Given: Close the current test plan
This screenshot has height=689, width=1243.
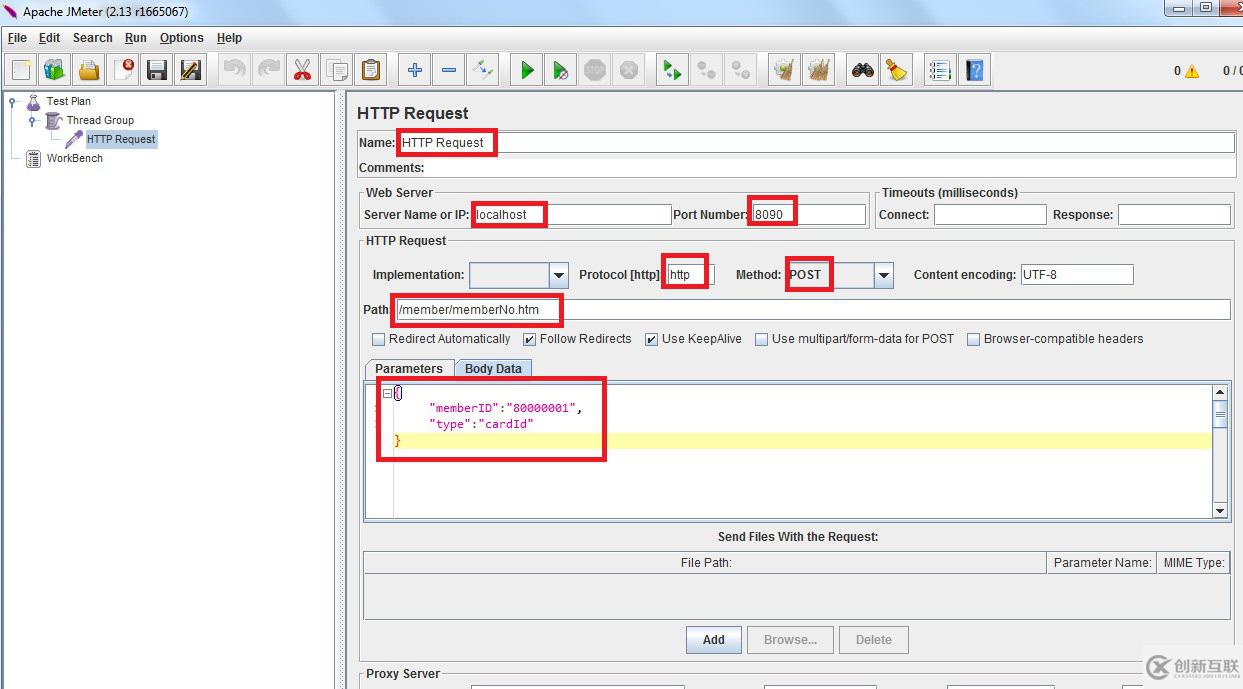Looking at the screenshot, I should click(123, 70).
